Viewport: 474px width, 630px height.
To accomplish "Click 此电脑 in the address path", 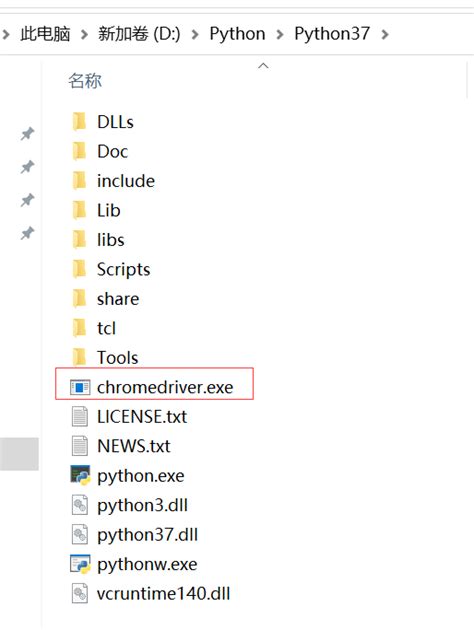I will coord(45,34).
